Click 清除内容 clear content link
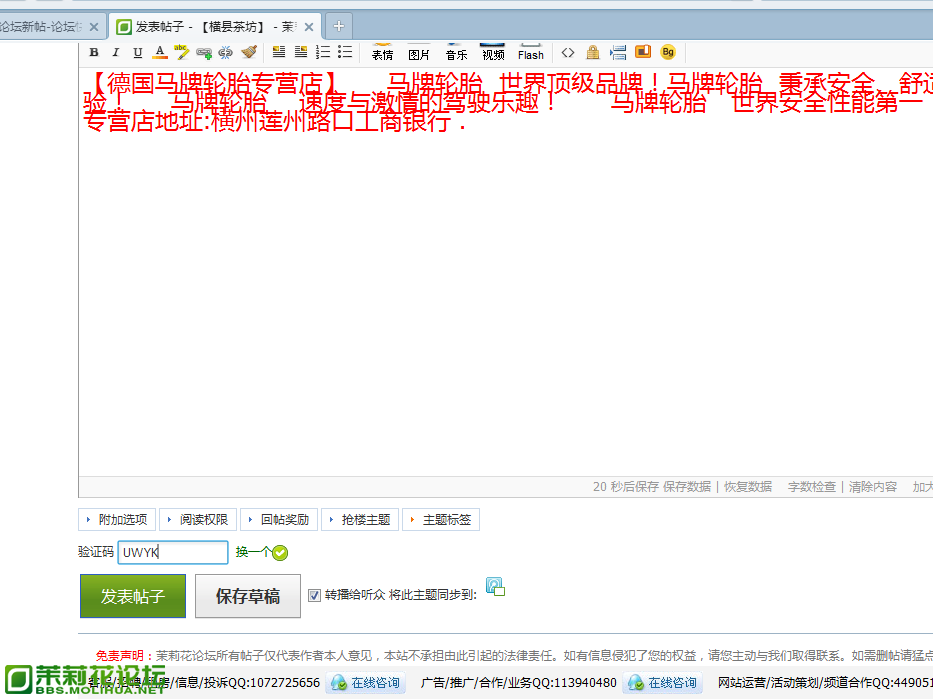Viewport: 933px width, 700px height. point(873,487)
